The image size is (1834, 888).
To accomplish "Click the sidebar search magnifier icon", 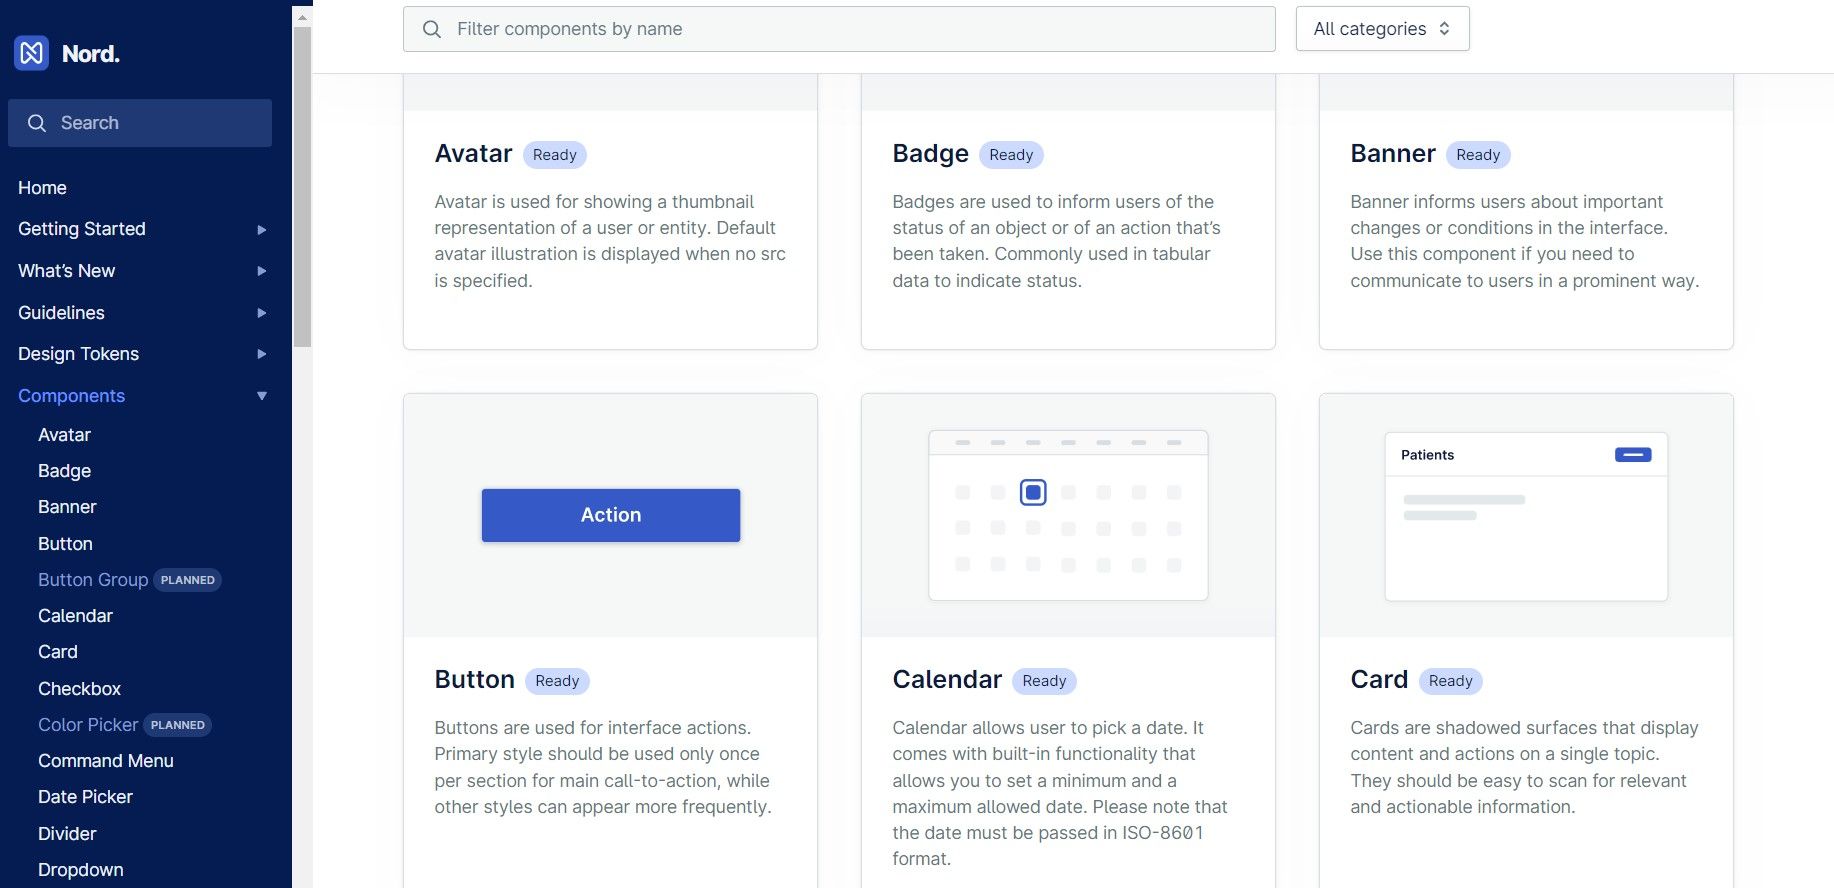I will [x=37, y=123].
